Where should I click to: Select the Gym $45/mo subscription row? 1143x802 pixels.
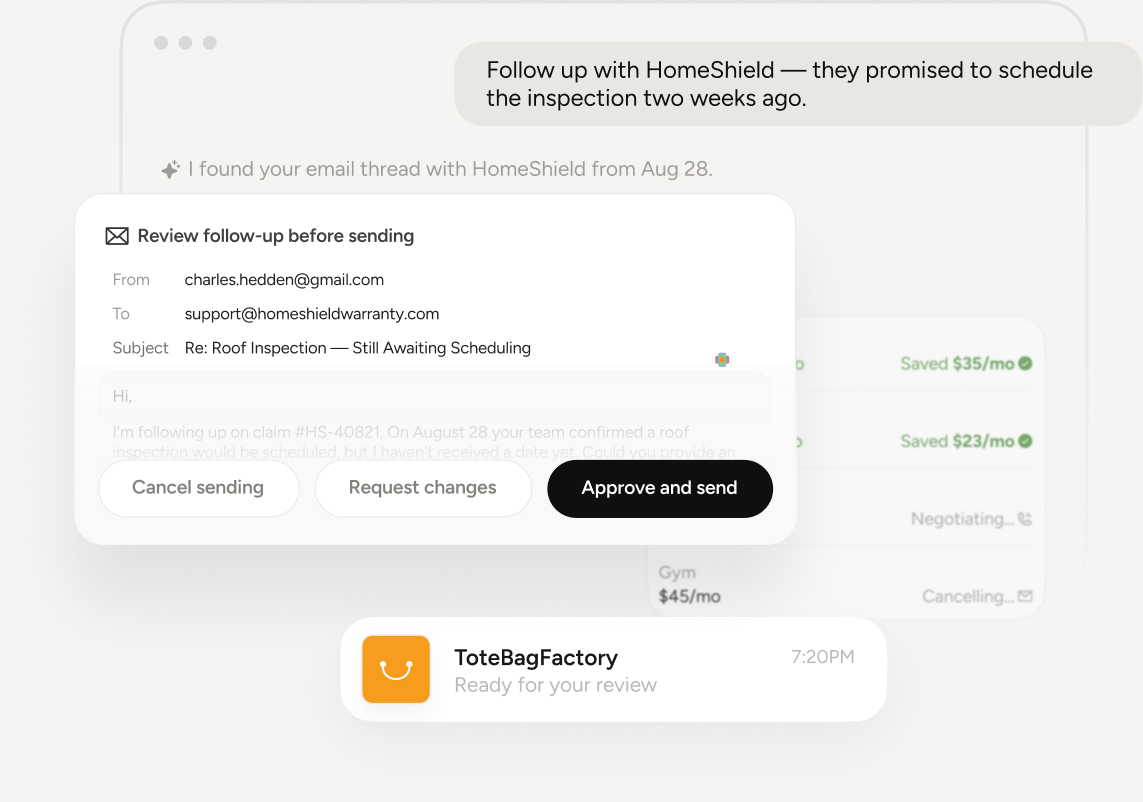846,585
